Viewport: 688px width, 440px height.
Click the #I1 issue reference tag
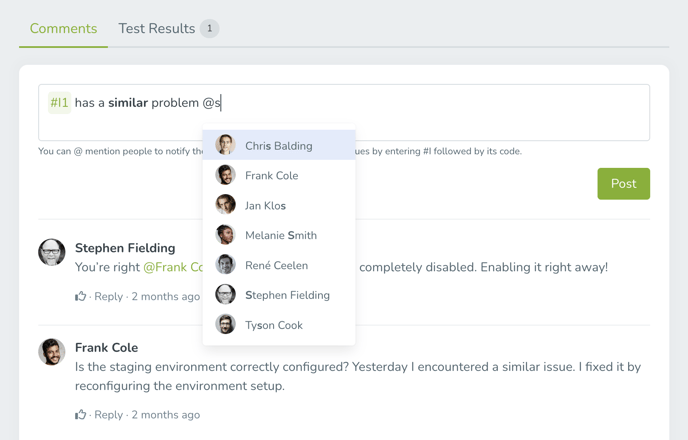pos(59,103)
